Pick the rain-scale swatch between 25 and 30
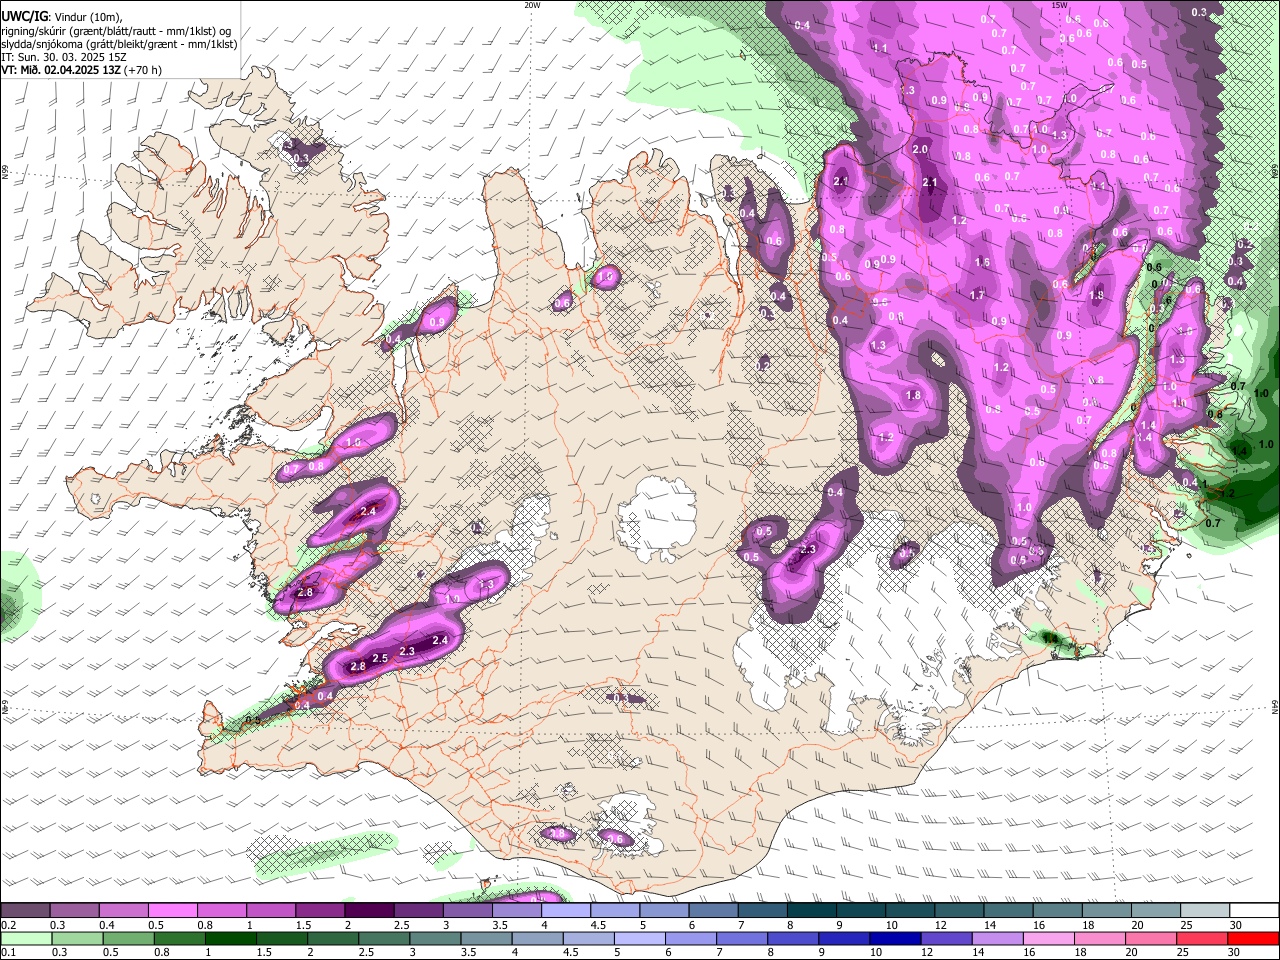 point(1201,939)
